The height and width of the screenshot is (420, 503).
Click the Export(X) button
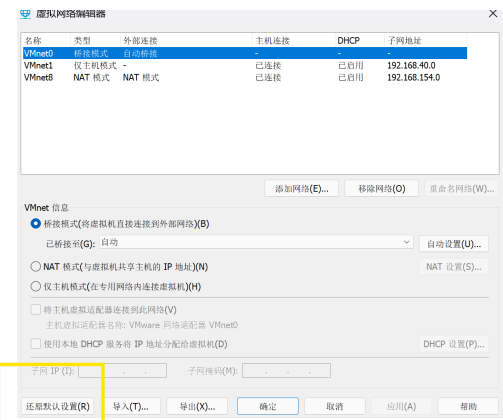[197, 406]
